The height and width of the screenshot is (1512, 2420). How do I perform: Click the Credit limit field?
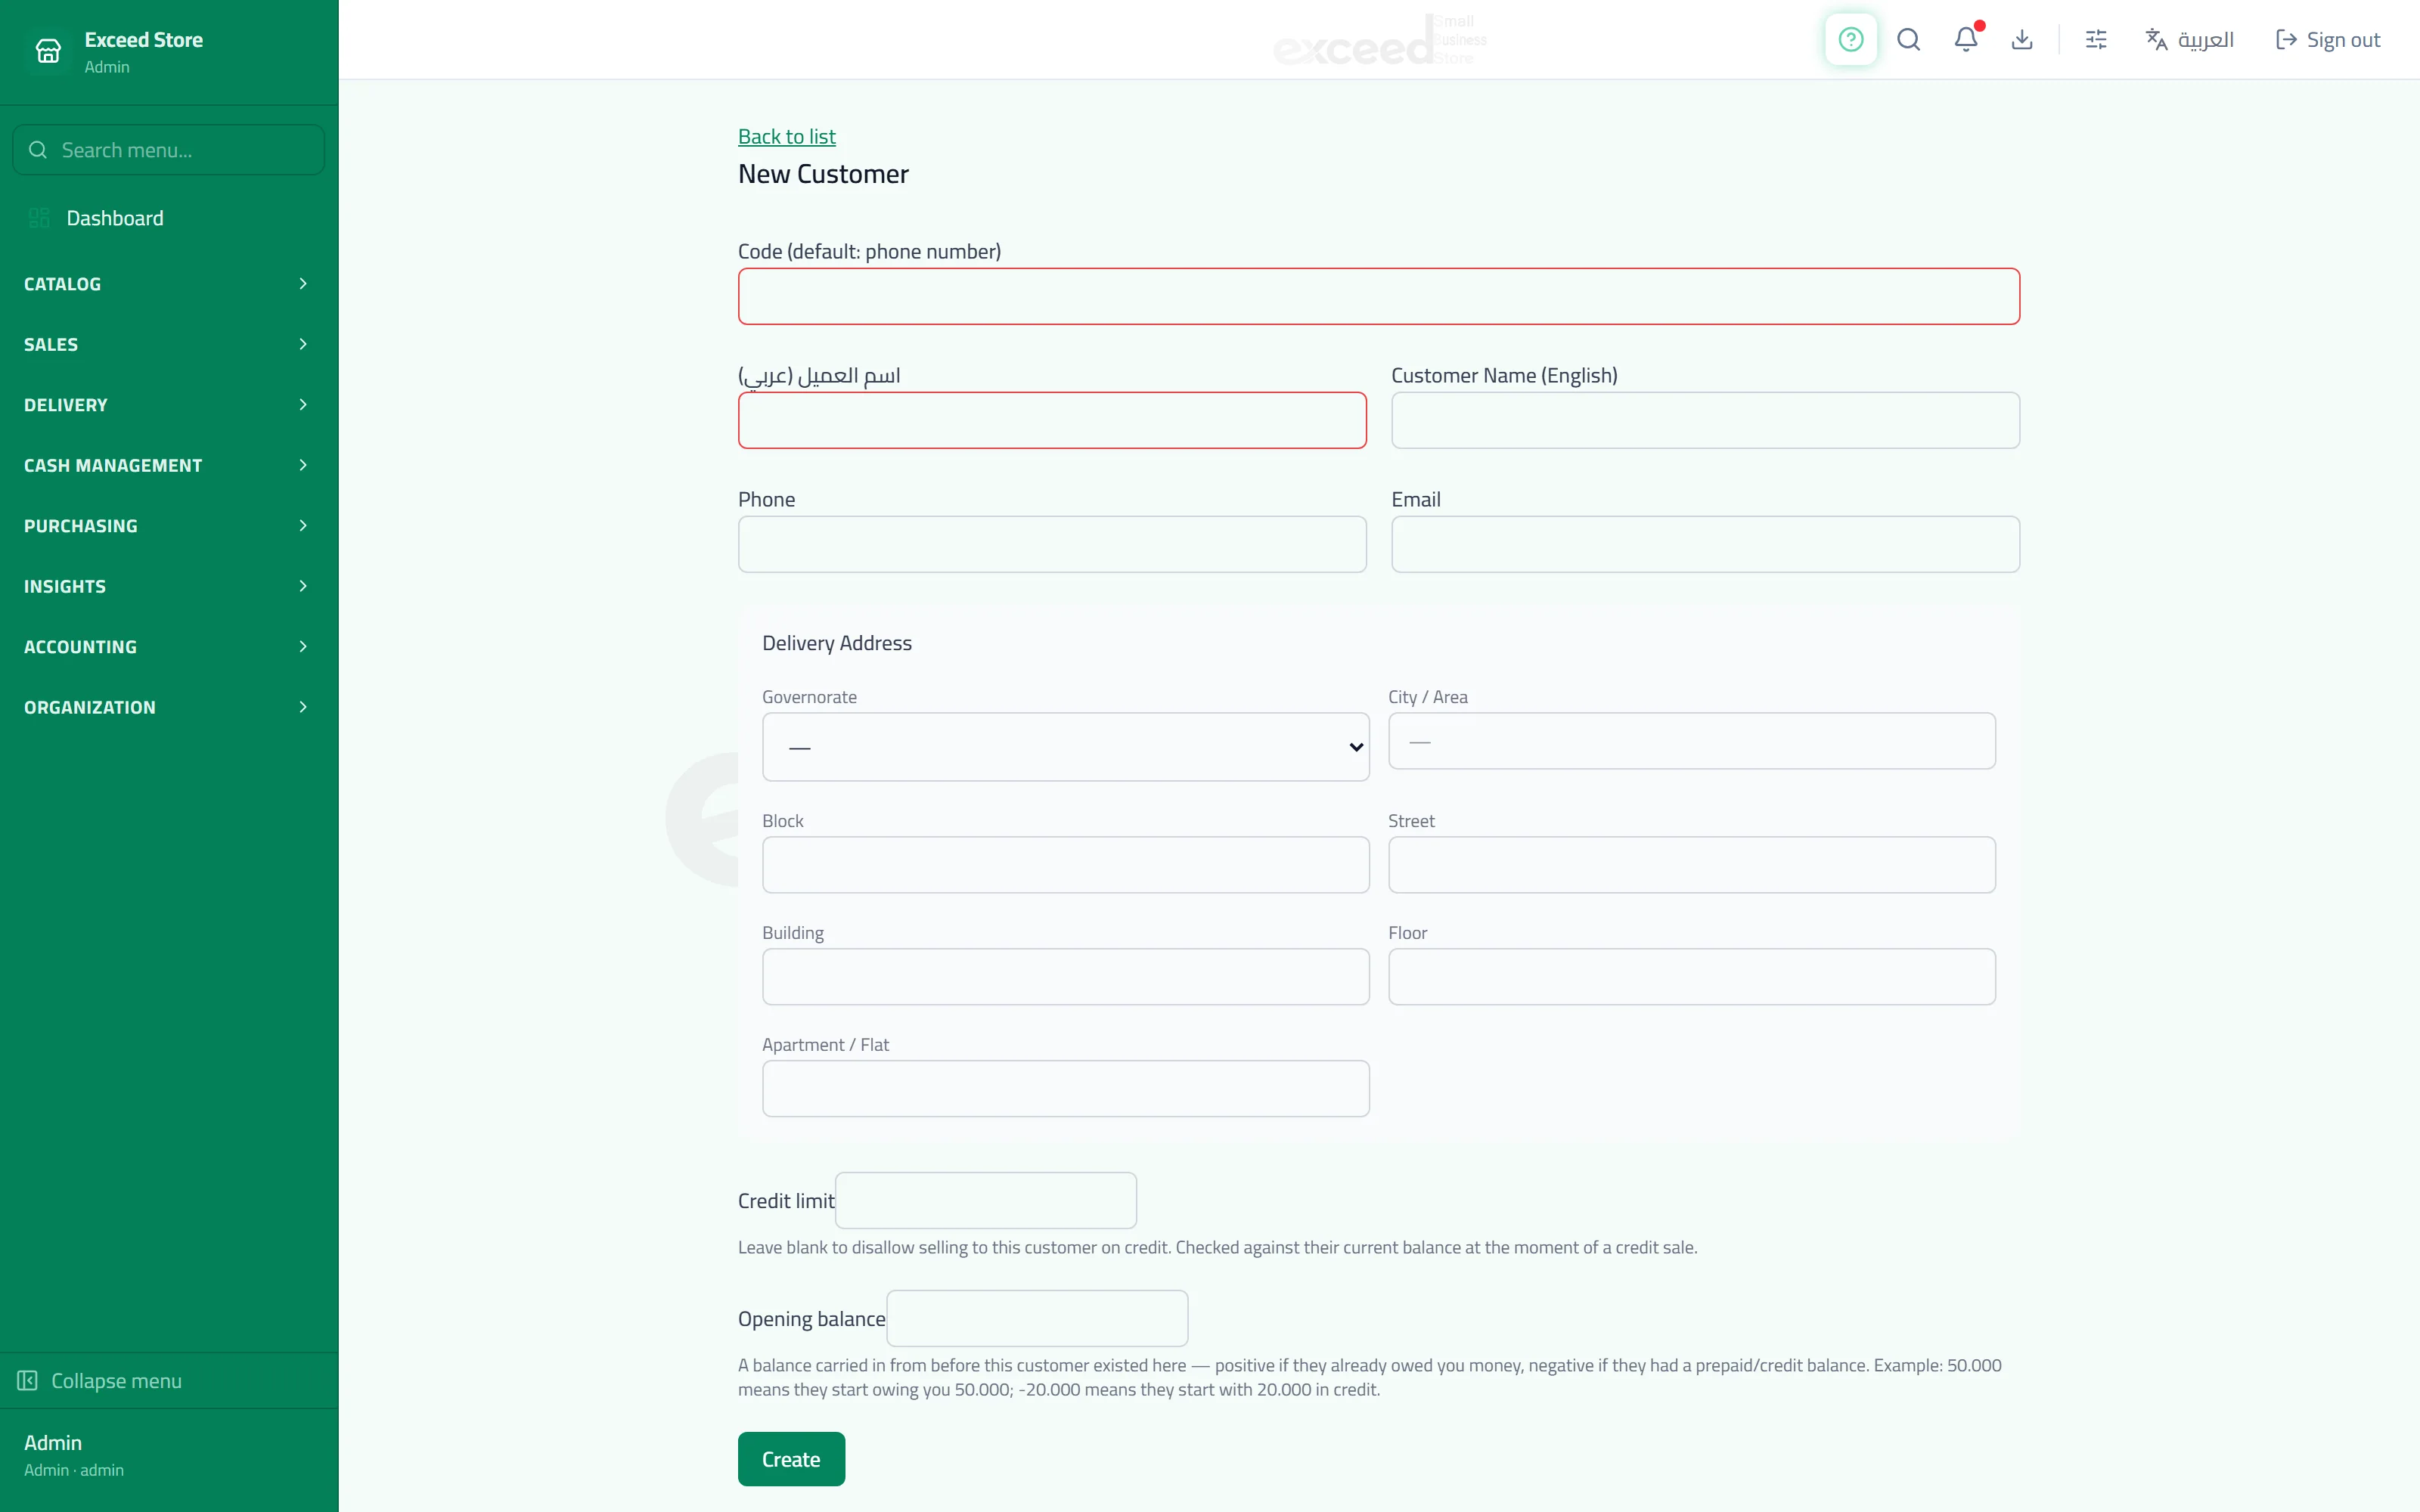click(x=985, y=1200)
